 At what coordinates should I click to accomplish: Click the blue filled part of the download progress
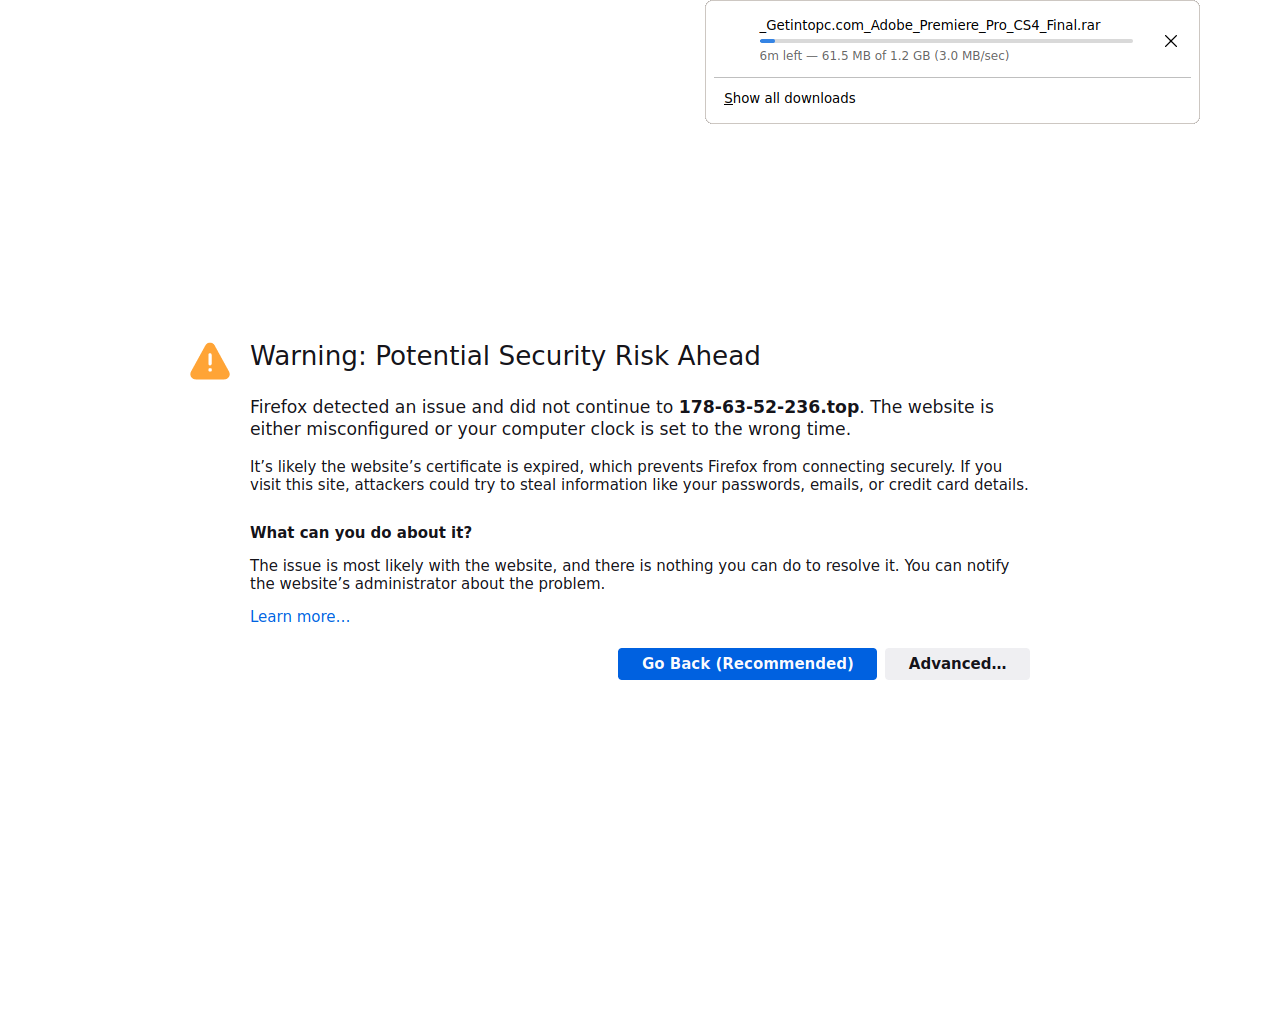click(767, 41)
